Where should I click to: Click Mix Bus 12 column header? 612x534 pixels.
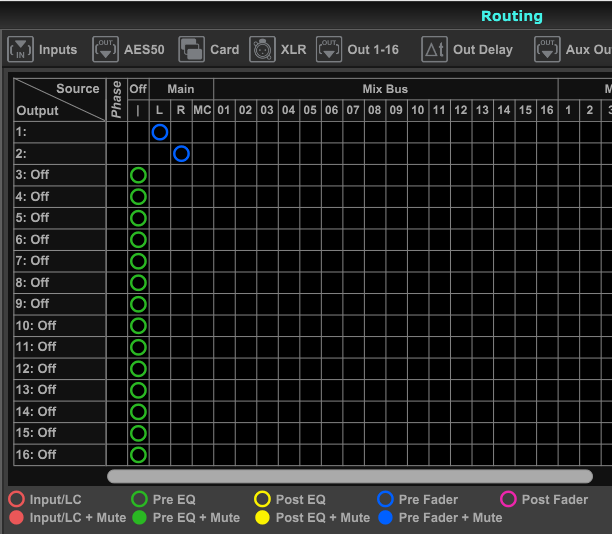click(461, 110)
